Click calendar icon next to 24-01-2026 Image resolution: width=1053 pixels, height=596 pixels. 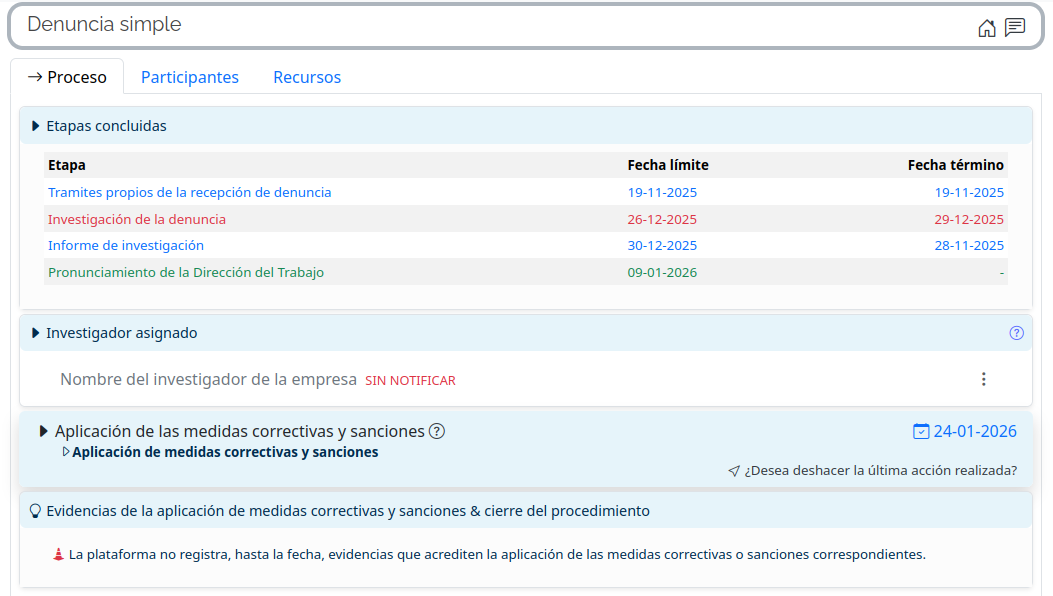pos(921,431)
